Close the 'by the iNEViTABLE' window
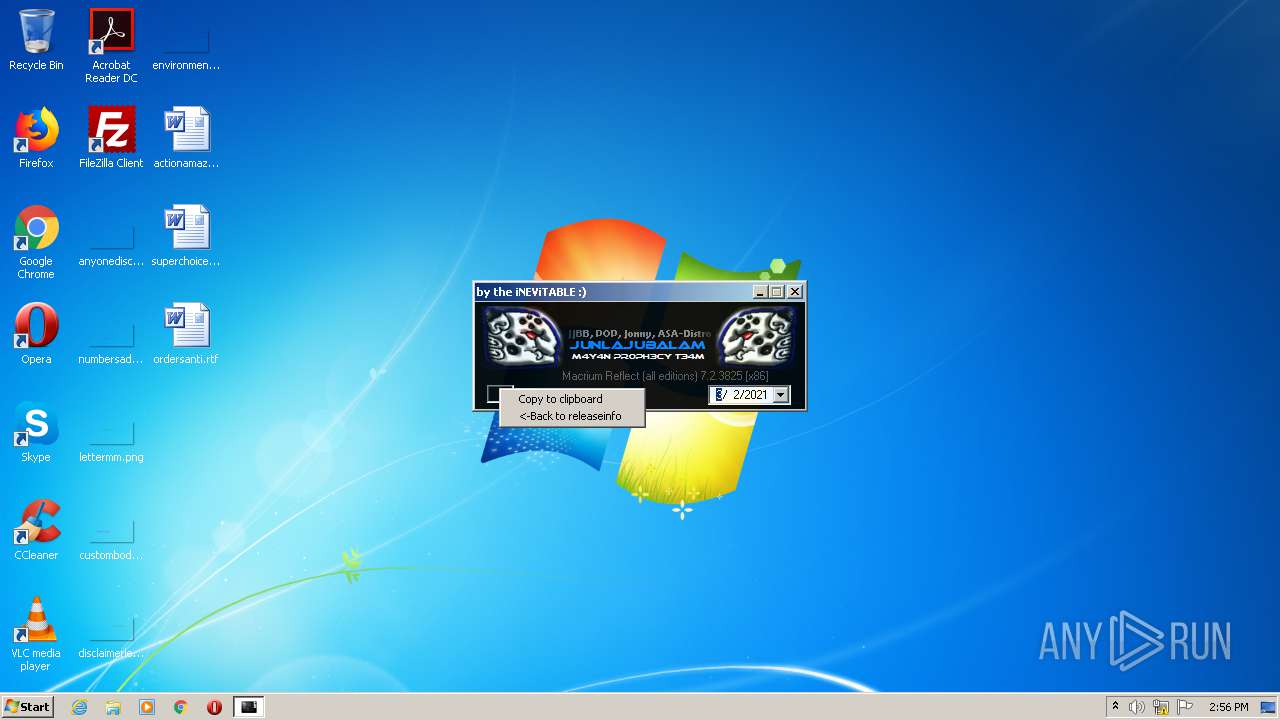The image size is (1280, 720). (x=795, y=292)
